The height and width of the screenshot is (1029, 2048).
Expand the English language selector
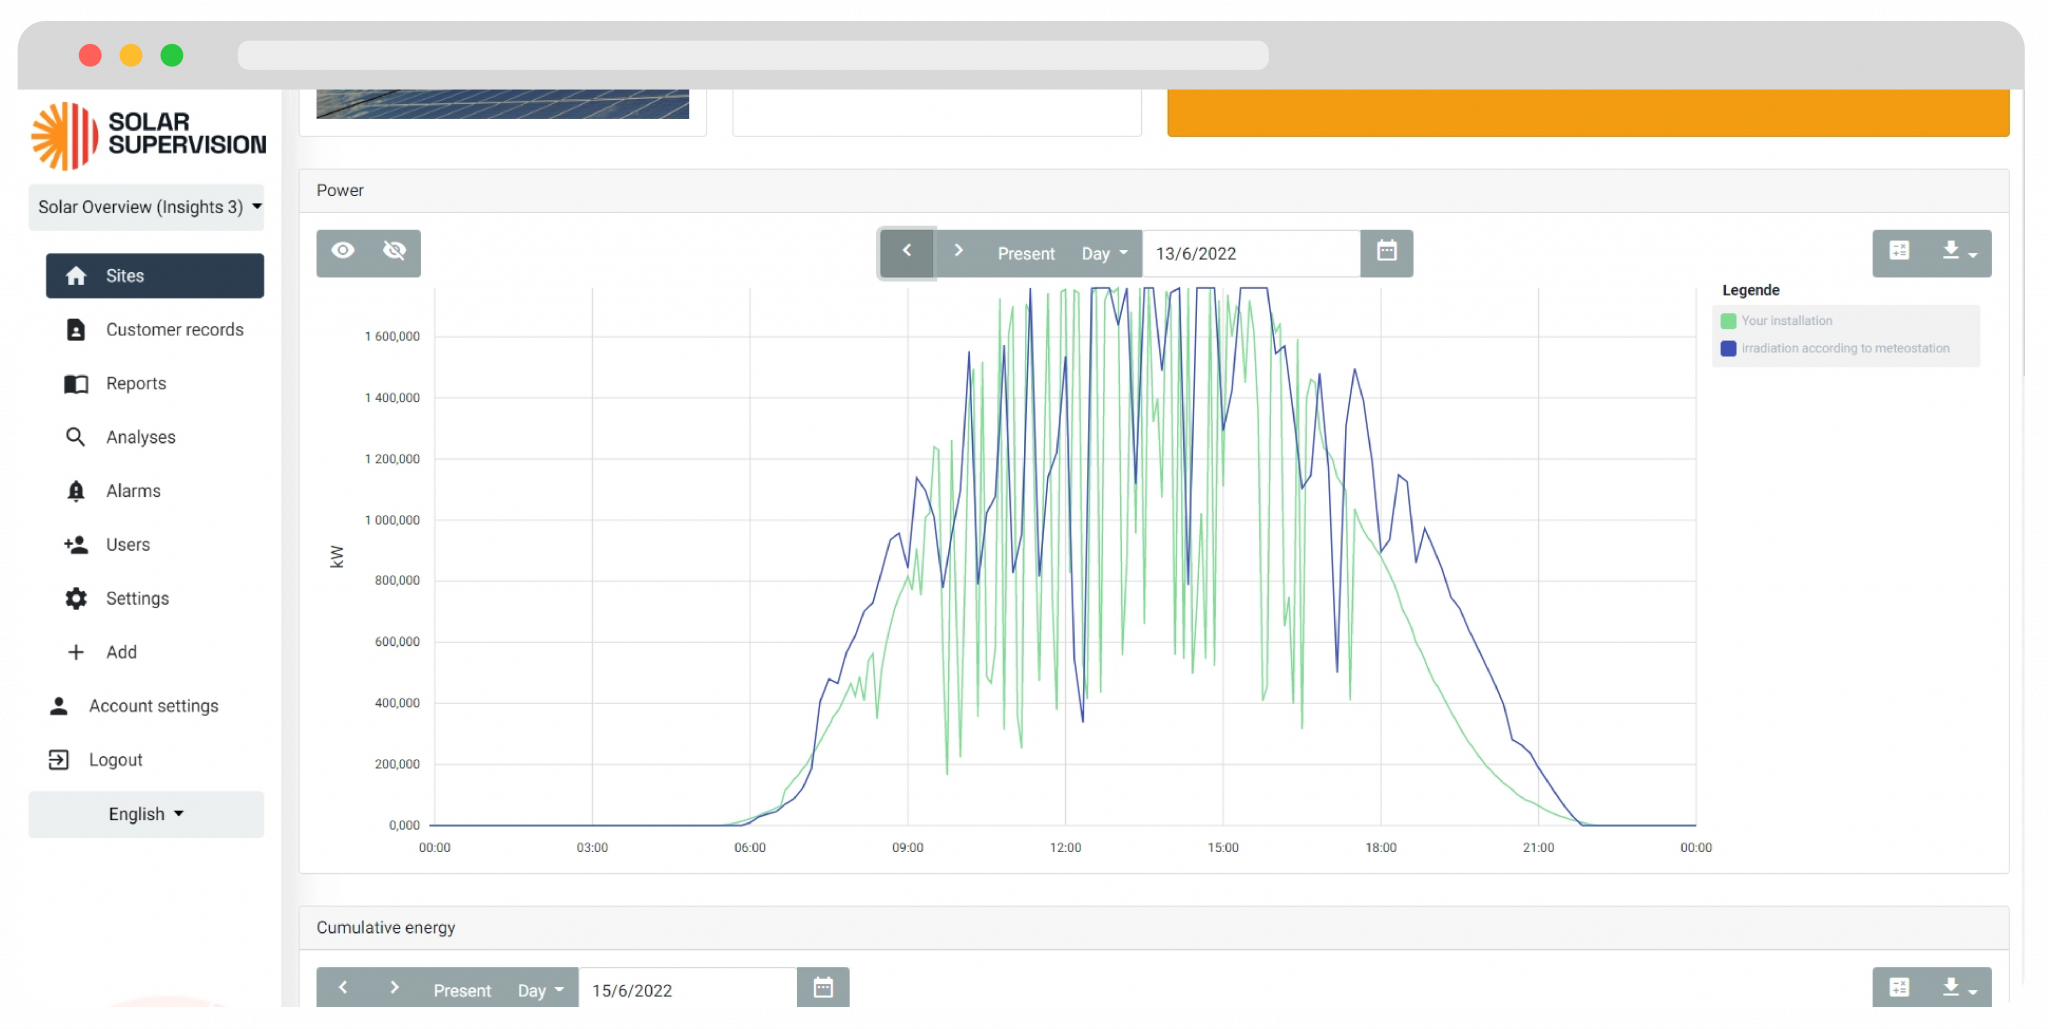click(145, 813)
